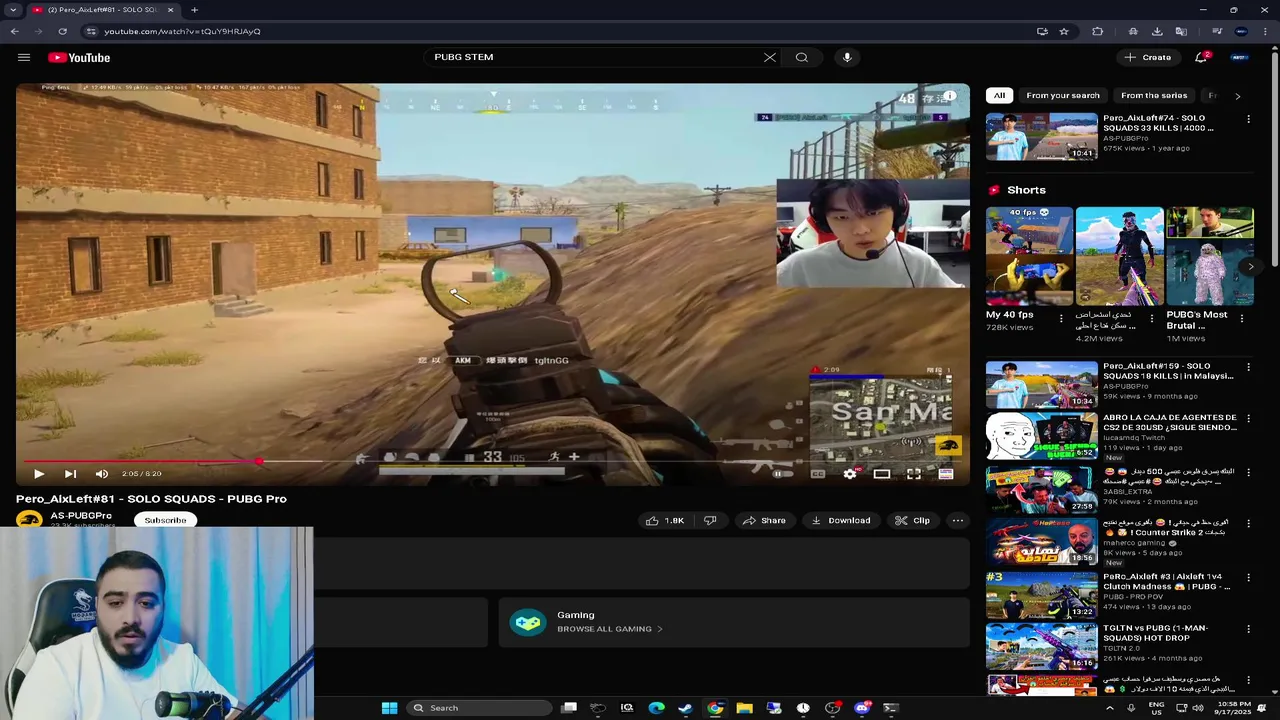This screenshot has height=720, width=1280.
Task: Dislike the video
Action: [x=710, y=520]
